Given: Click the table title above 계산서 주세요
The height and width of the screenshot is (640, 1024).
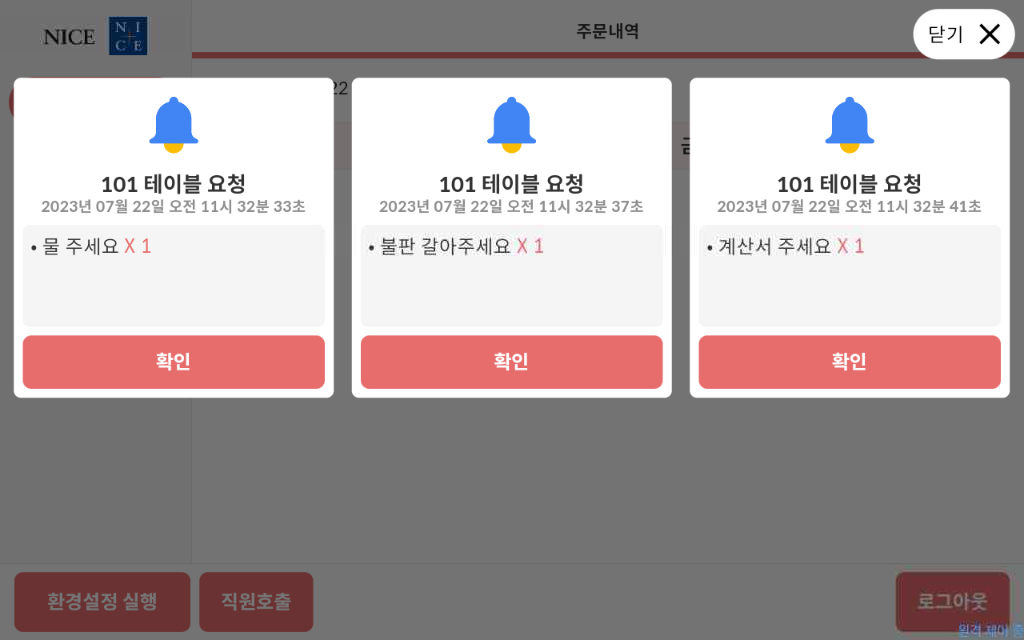Looking at the screenshot, I should click(849, 184).
